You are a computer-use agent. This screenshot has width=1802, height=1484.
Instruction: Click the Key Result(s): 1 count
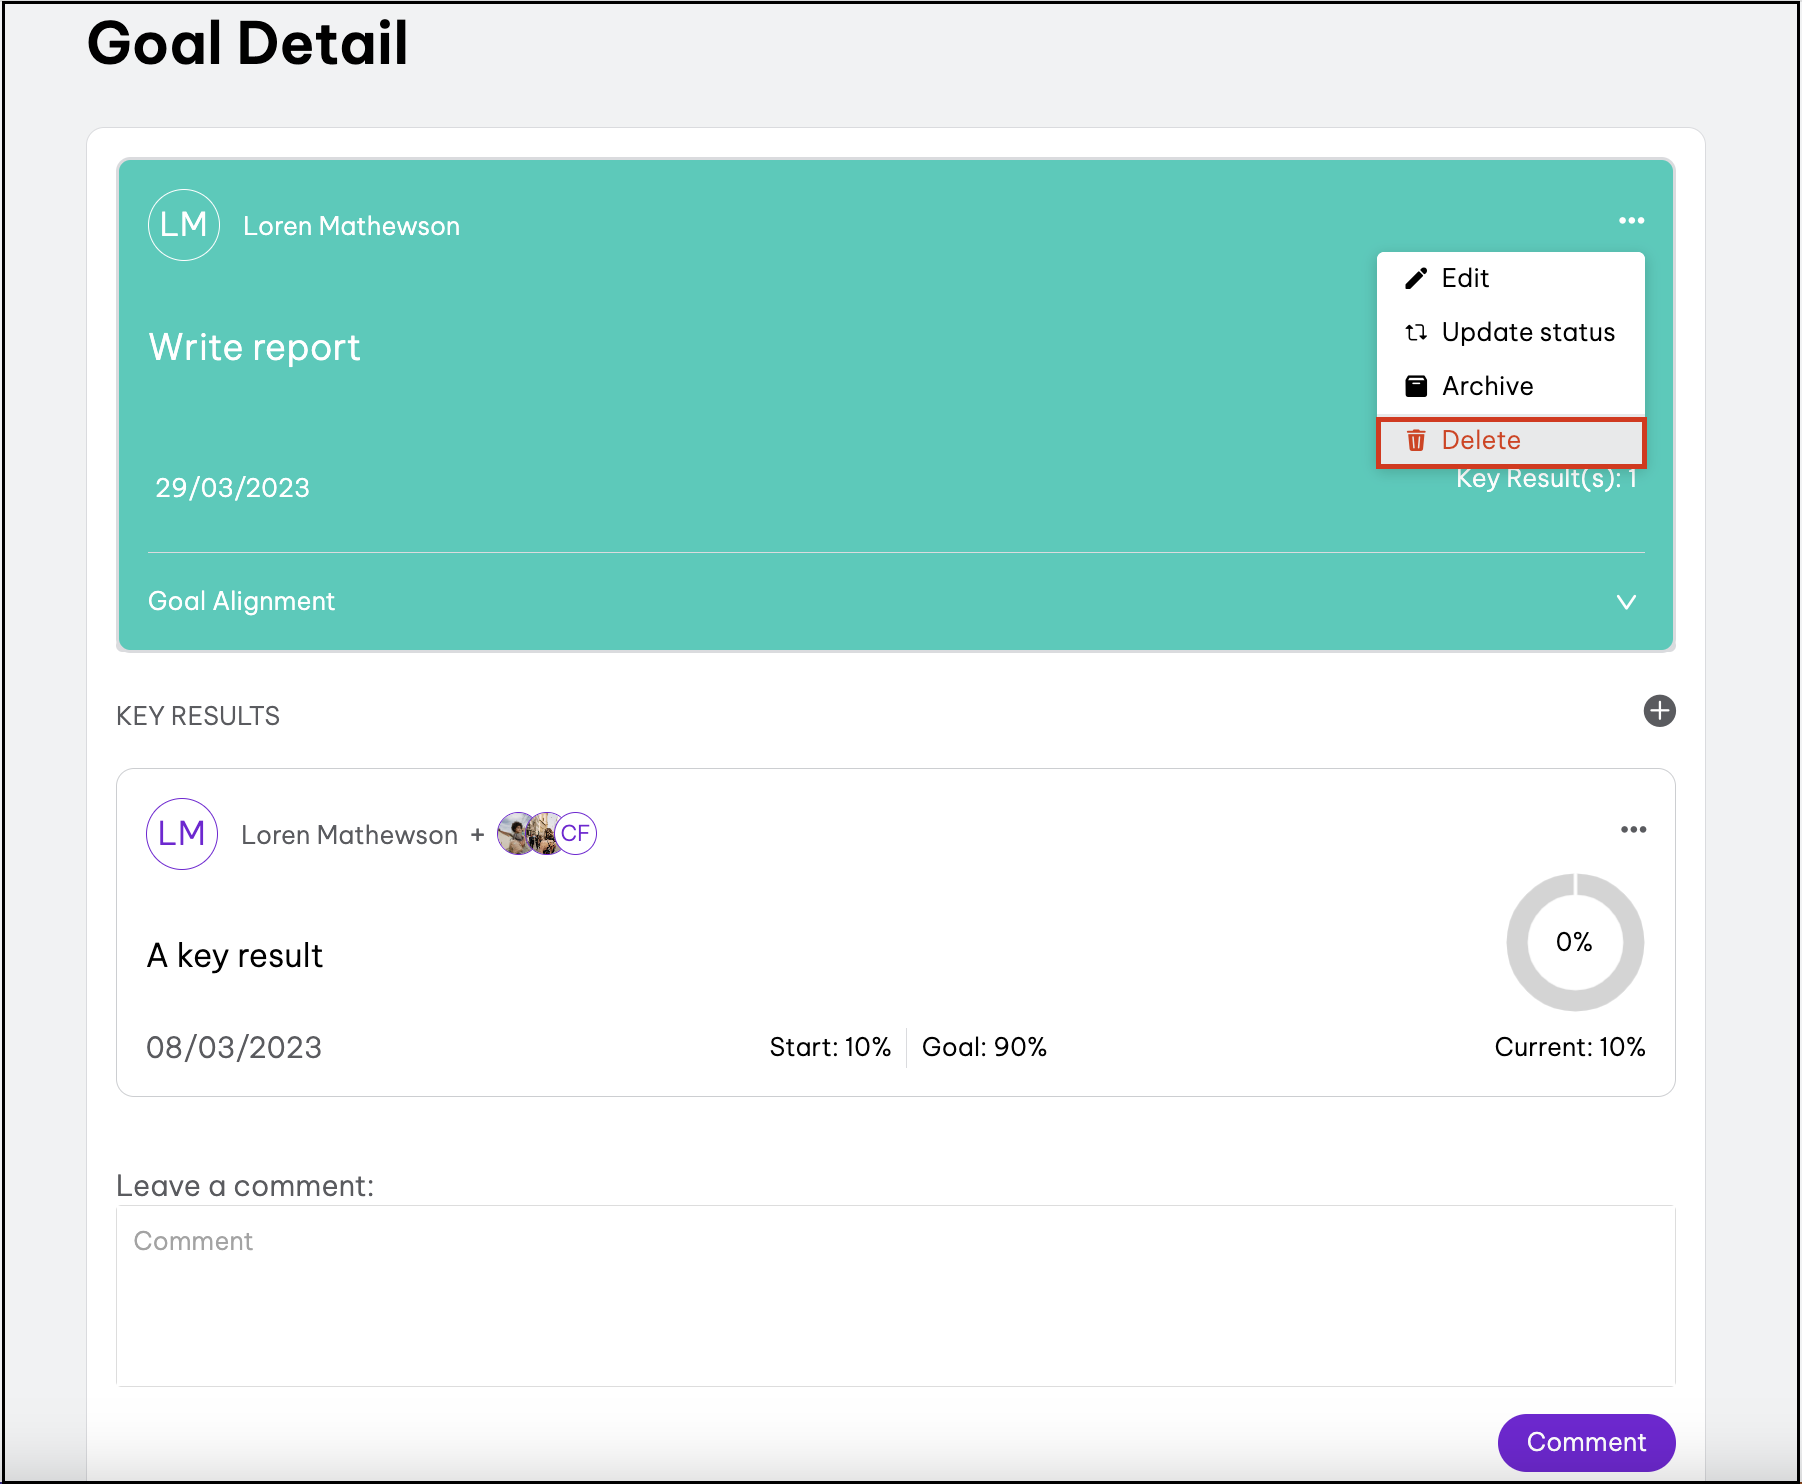coord(1546,481)
